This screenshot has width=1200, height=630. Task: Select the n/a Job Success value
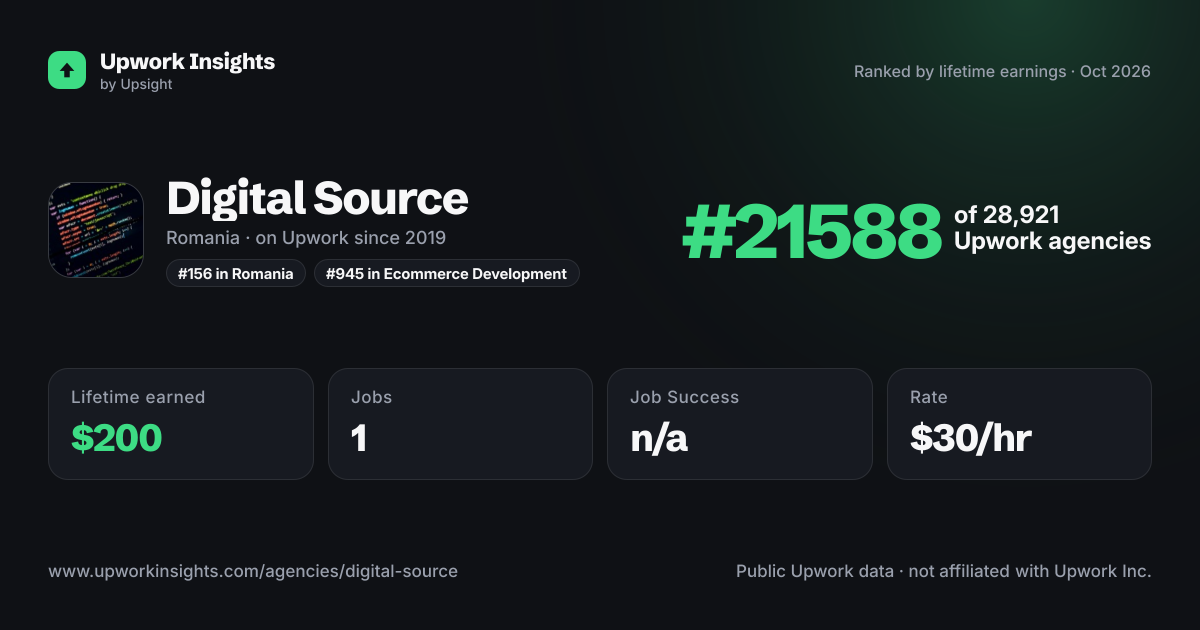[x=659, y=438]
